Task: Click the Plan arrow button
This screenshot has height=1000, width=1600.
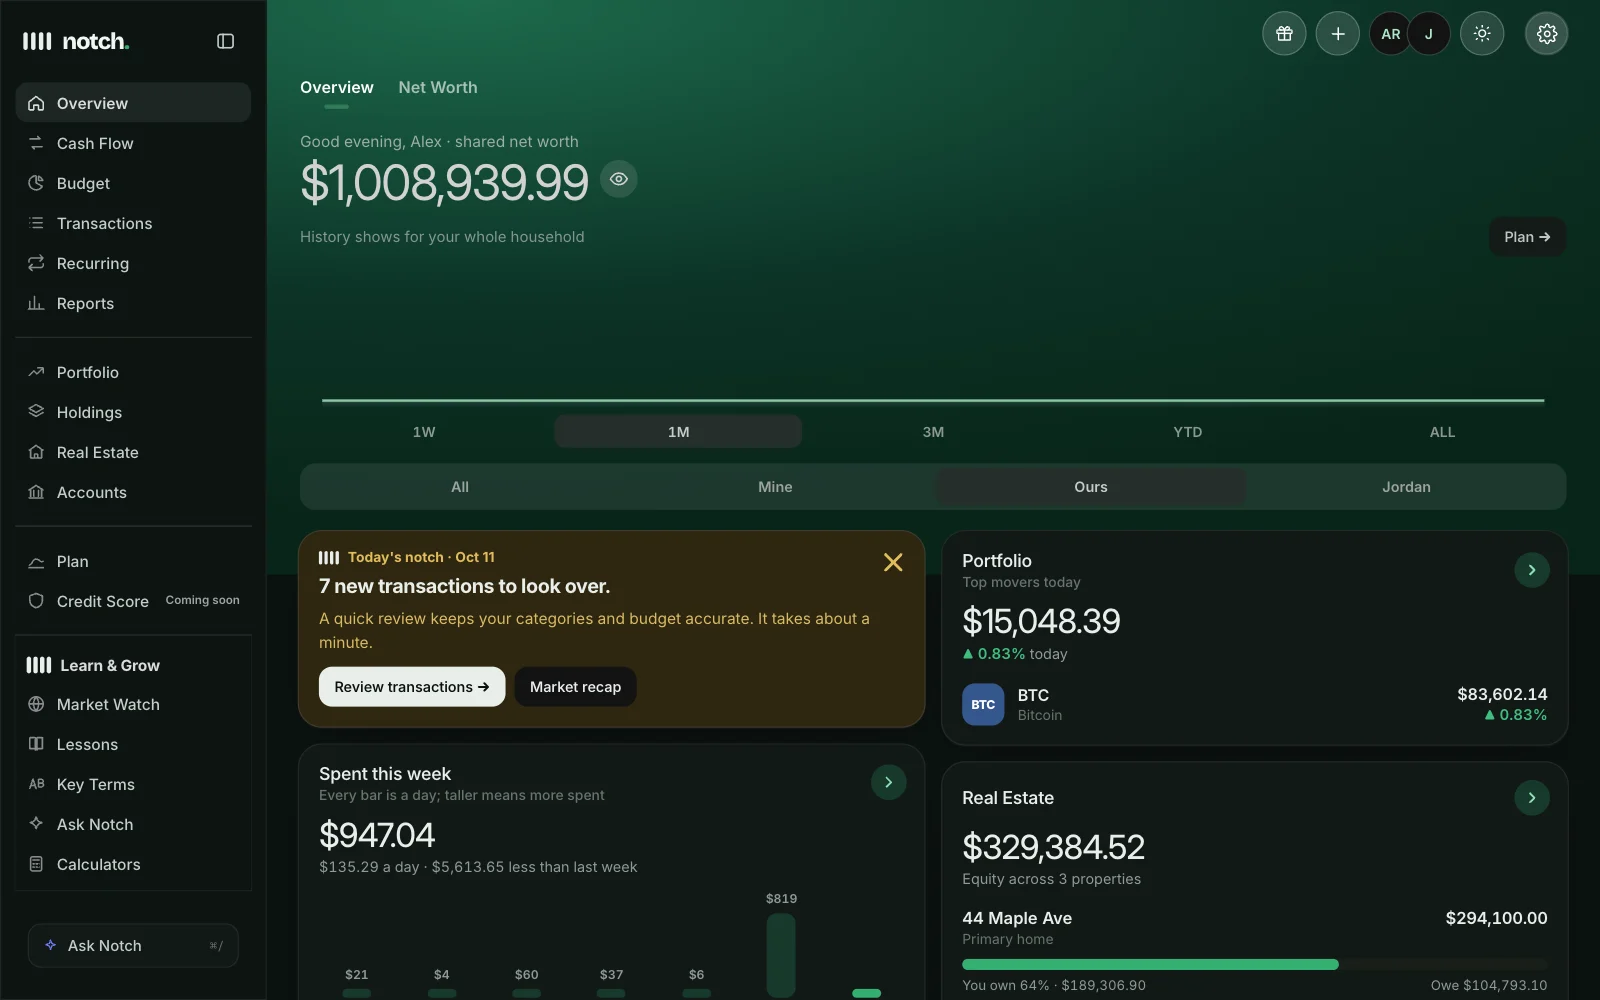Action: (x=1527, y=237)
